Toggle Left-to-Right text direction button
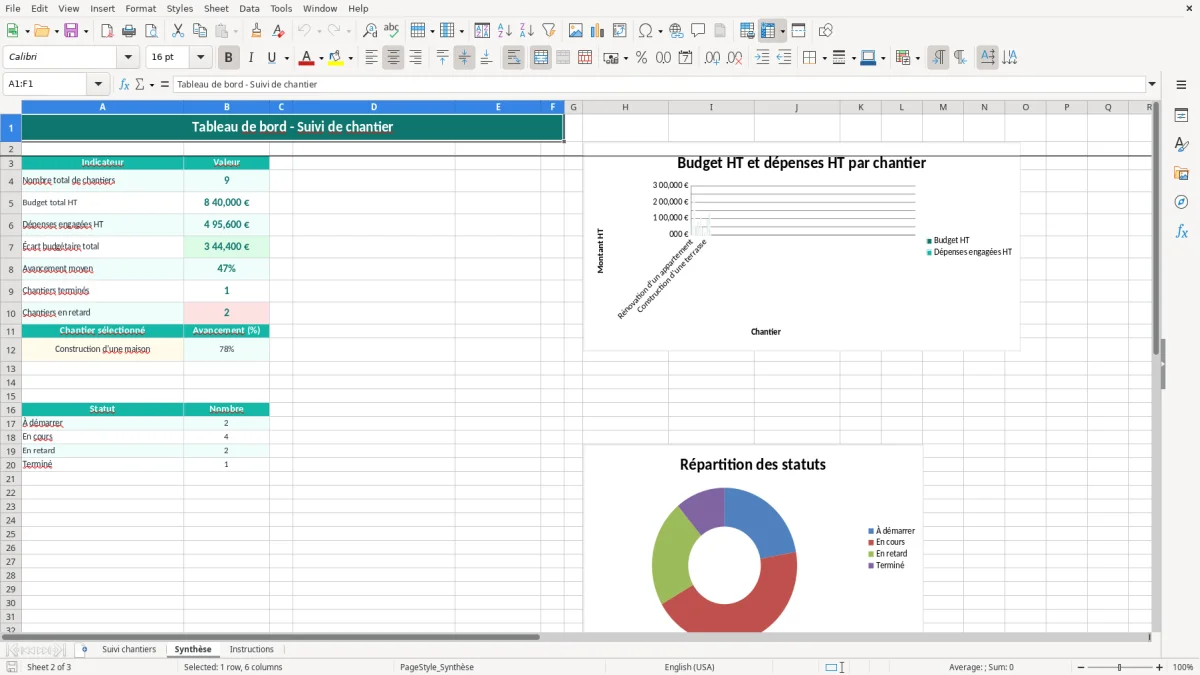The width and height of the screenshot is (1200, 675). click(938, 58)
